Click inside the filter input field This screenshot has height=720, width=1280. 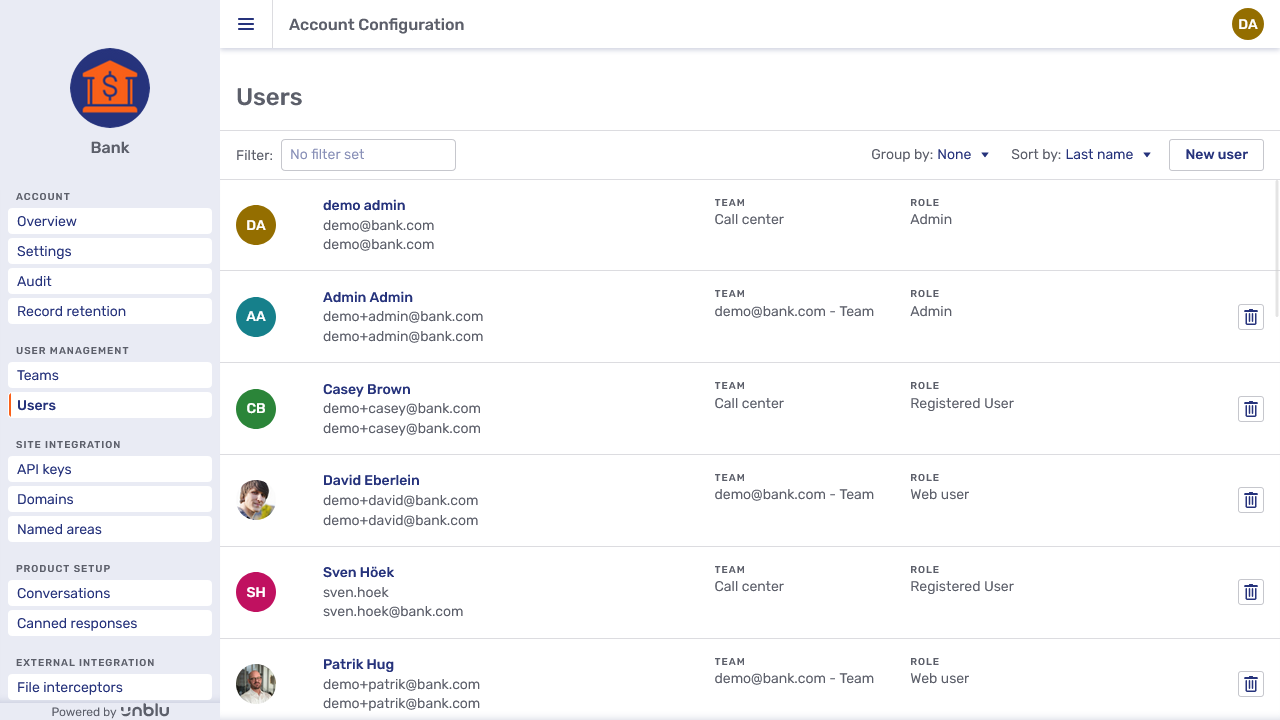[368, 155]
